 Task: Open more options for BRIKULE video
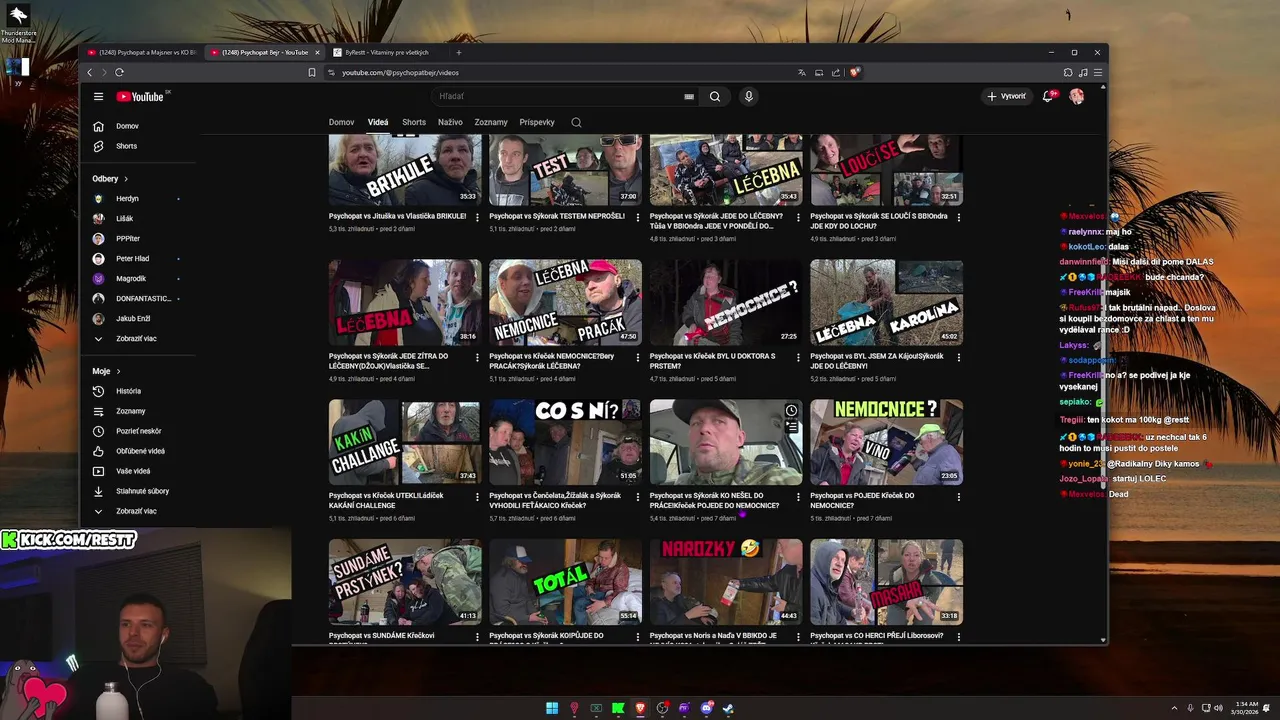477,217
